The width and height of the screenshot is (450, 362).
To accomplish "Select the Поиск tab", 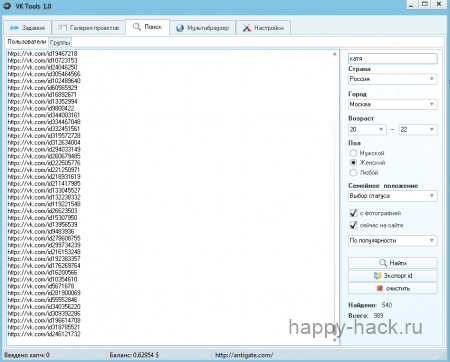I will [147, 27].
